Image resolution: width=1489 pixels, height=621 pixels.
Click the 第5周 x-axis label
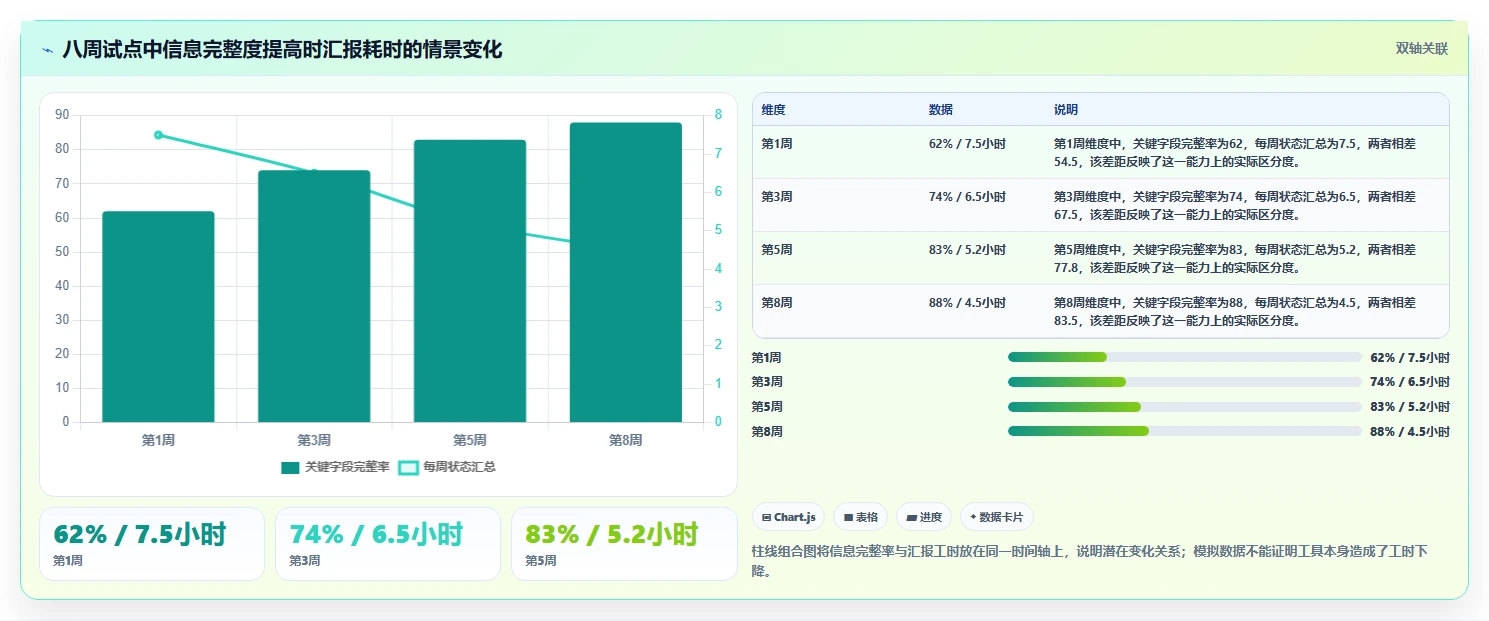[470, 440]
